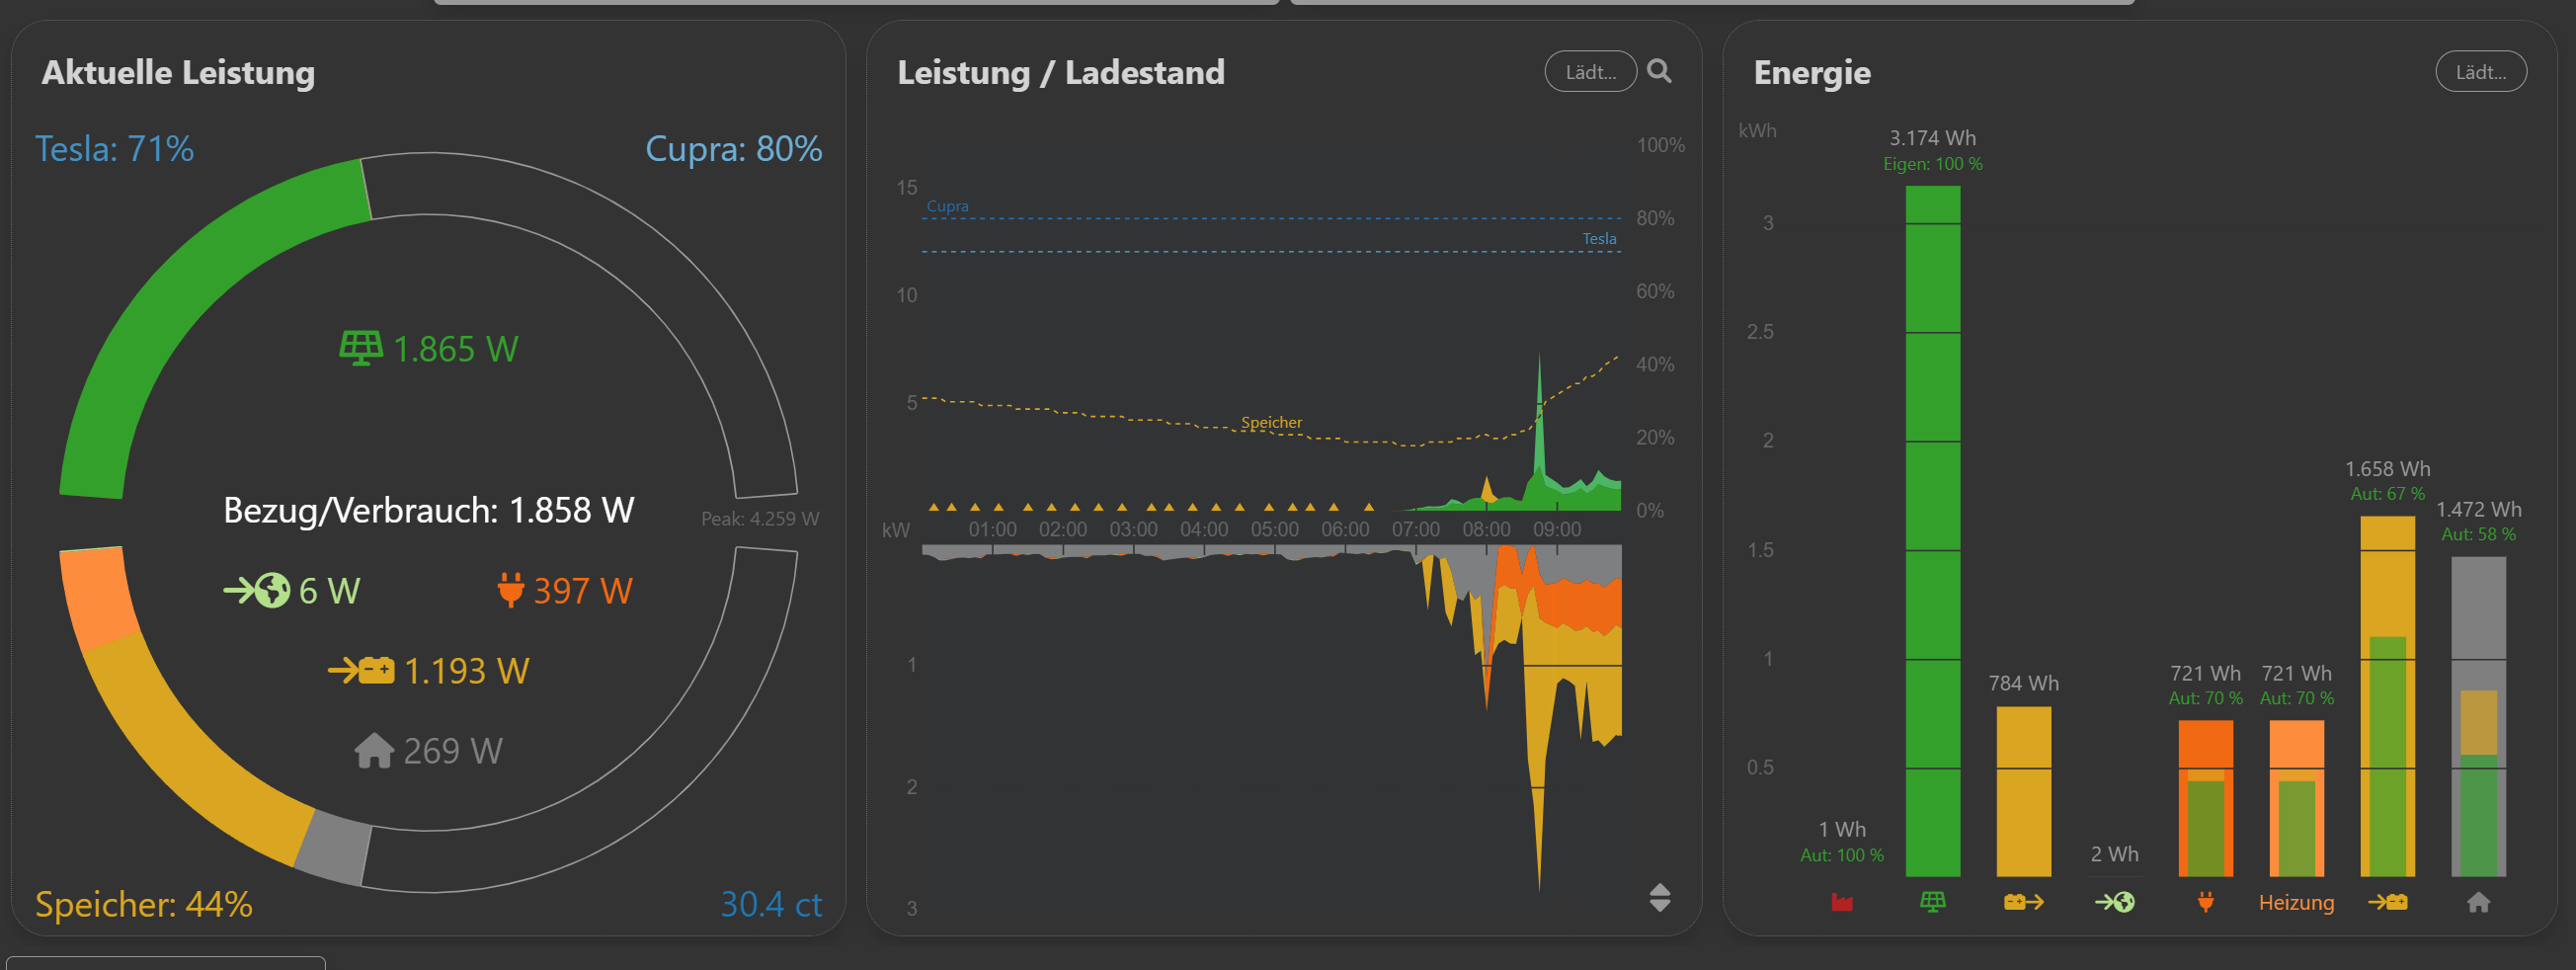The height and width of the screenshot is (970, 2576).
Task: Select the battery charge icon under the 1.658 Wh bar
Action: tap(2388, 902)
